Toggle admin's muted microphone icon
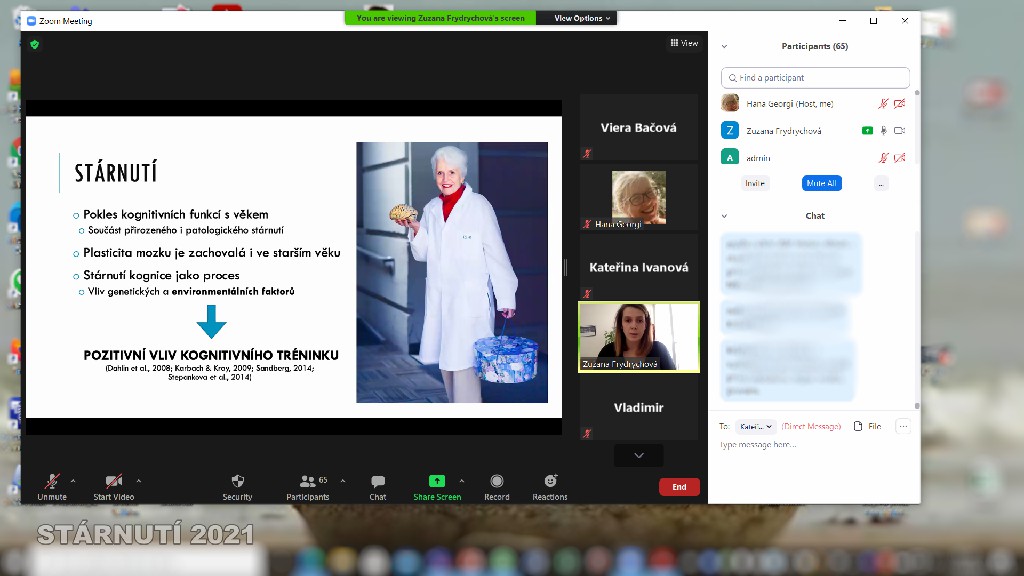Screen dimensions: 1024x576 (x=883, y=157)
